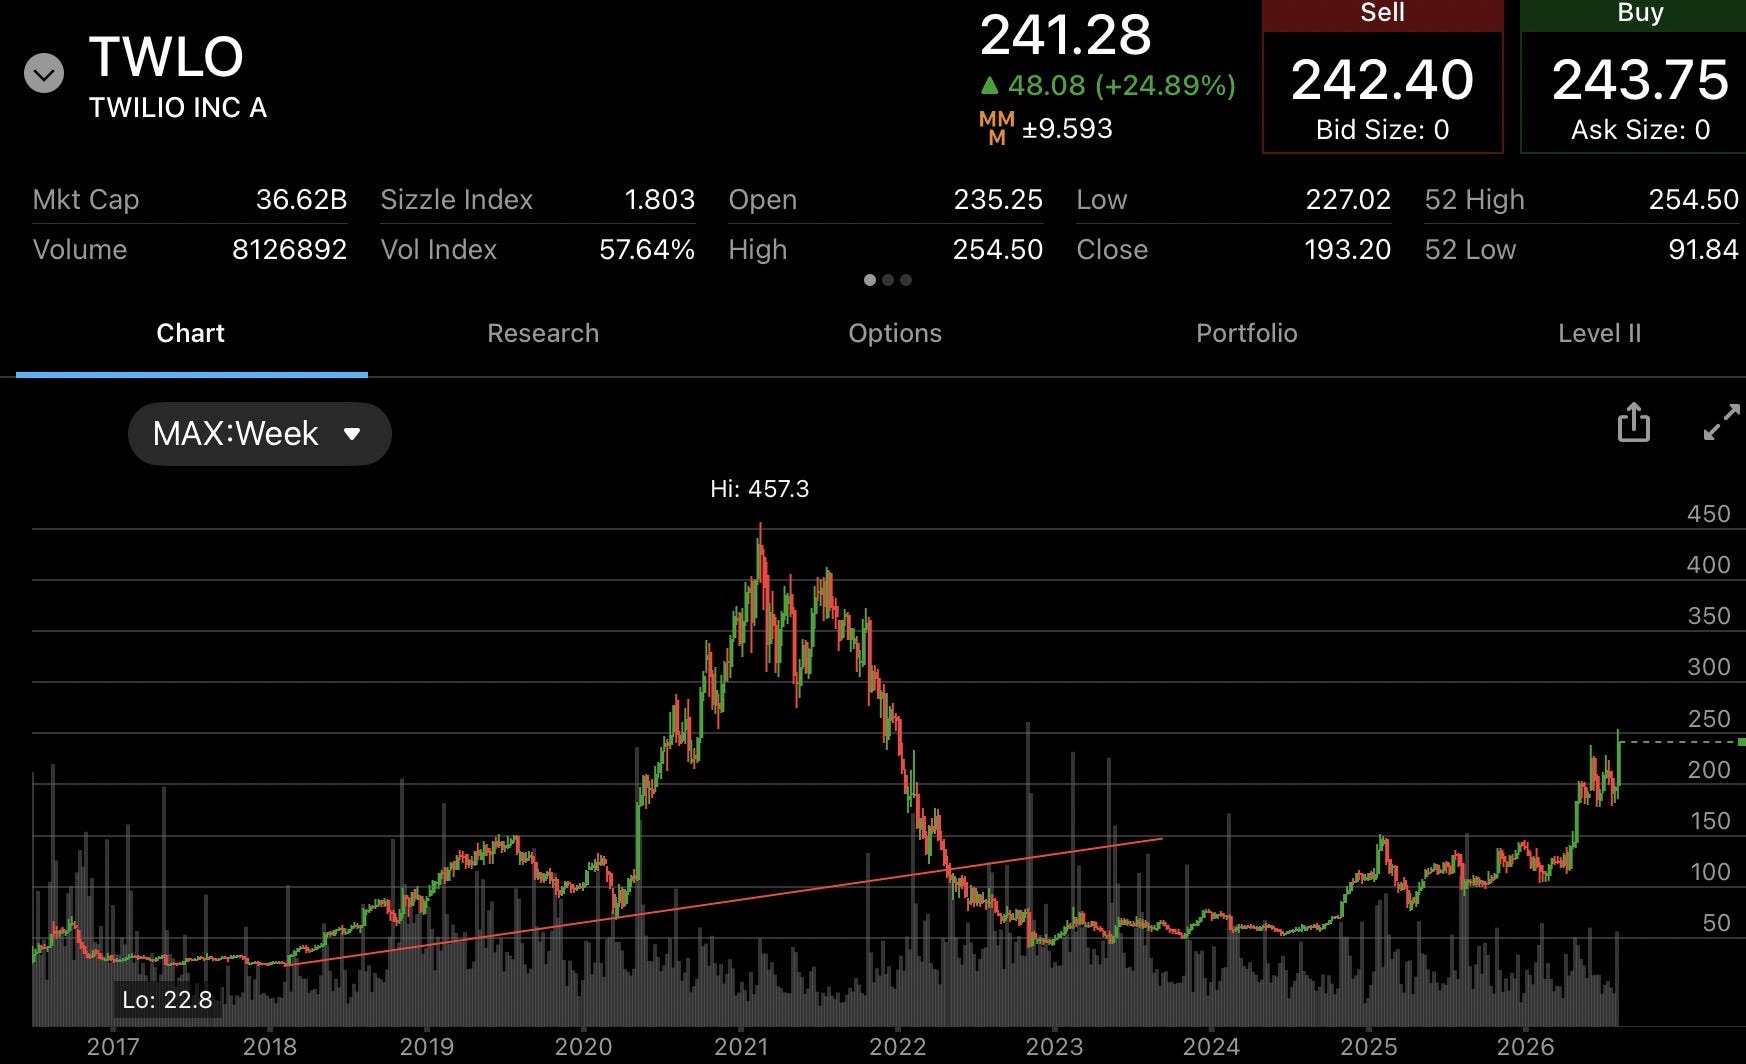Tap the 2021 year label on time axis
Image resolution: width=1746 pixels, height=1064 pixels.
[741, 1047]
